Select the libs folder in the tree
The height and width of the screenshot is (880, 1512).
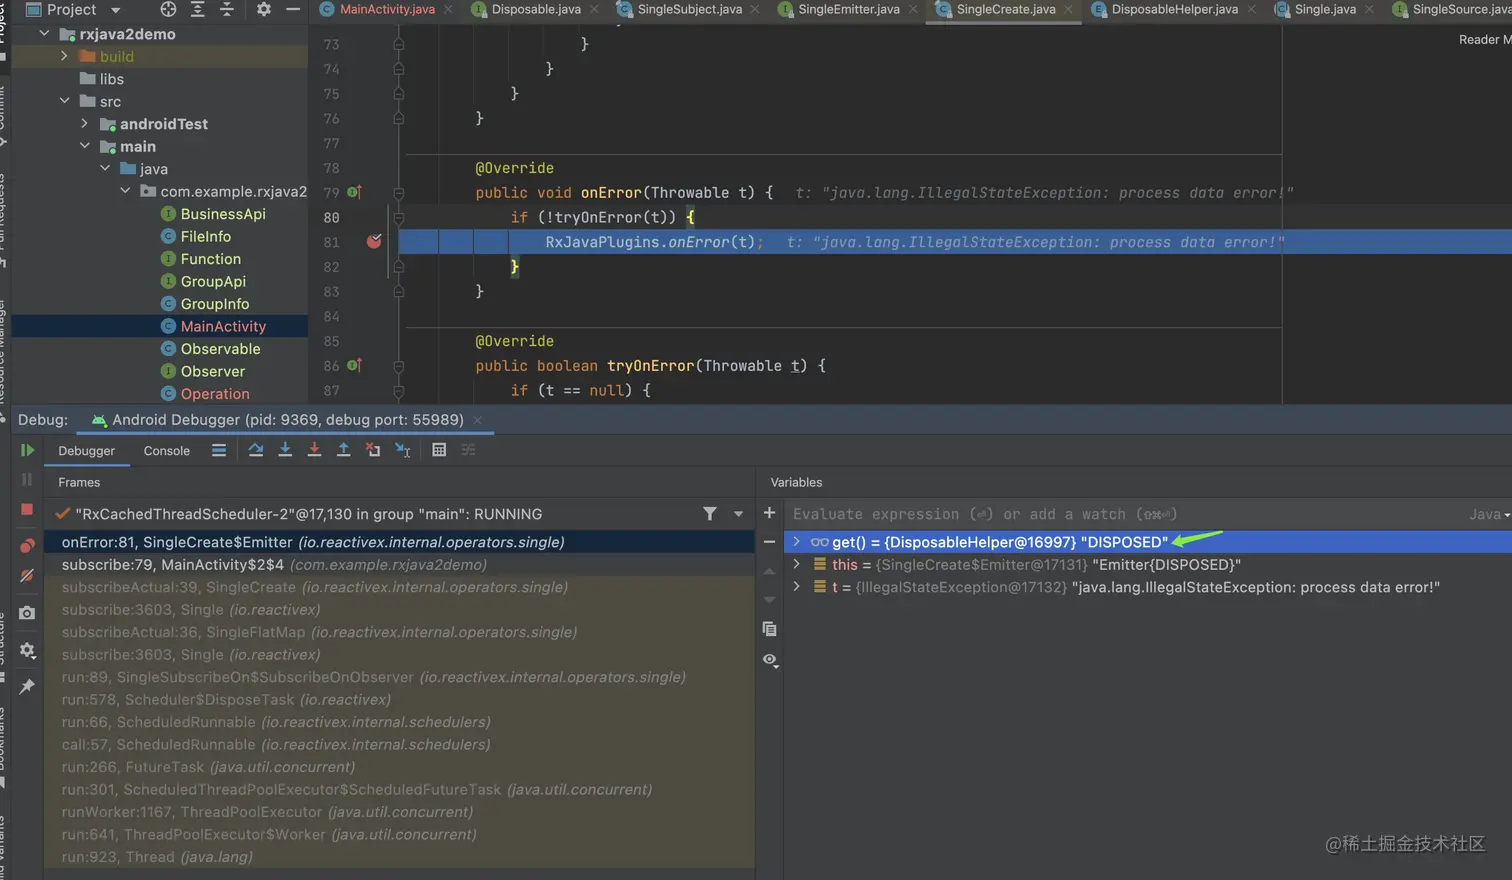[111, 78]
